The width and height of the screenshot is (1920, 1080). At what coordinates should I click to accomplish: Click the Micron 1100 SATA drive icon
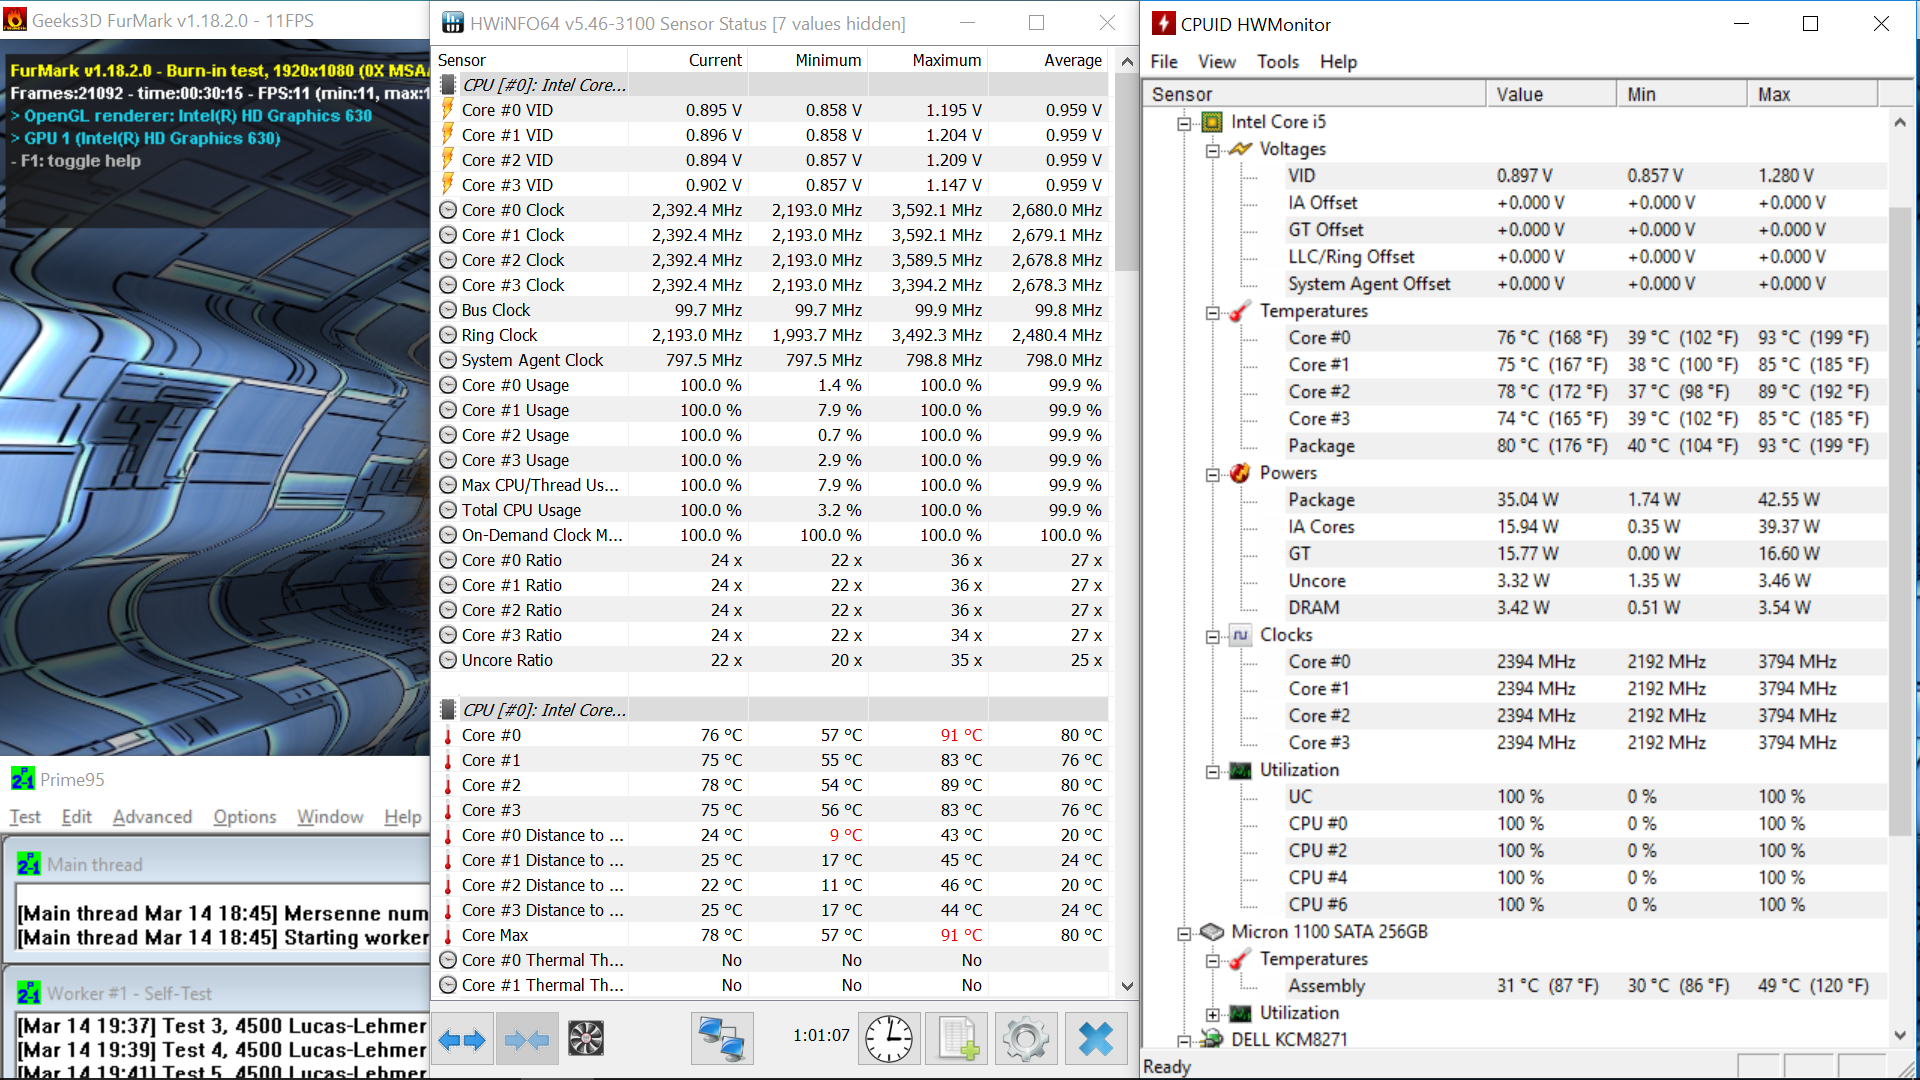point(1212,932)
